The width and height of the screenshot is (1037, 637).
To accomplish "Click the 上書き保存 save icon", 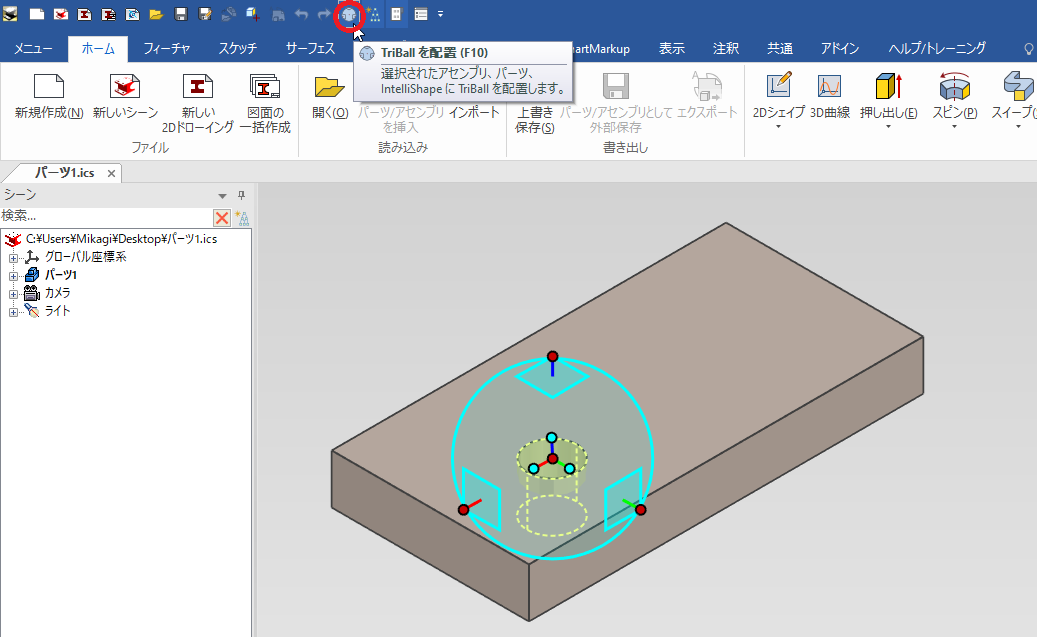I will [x=534, y=87].
